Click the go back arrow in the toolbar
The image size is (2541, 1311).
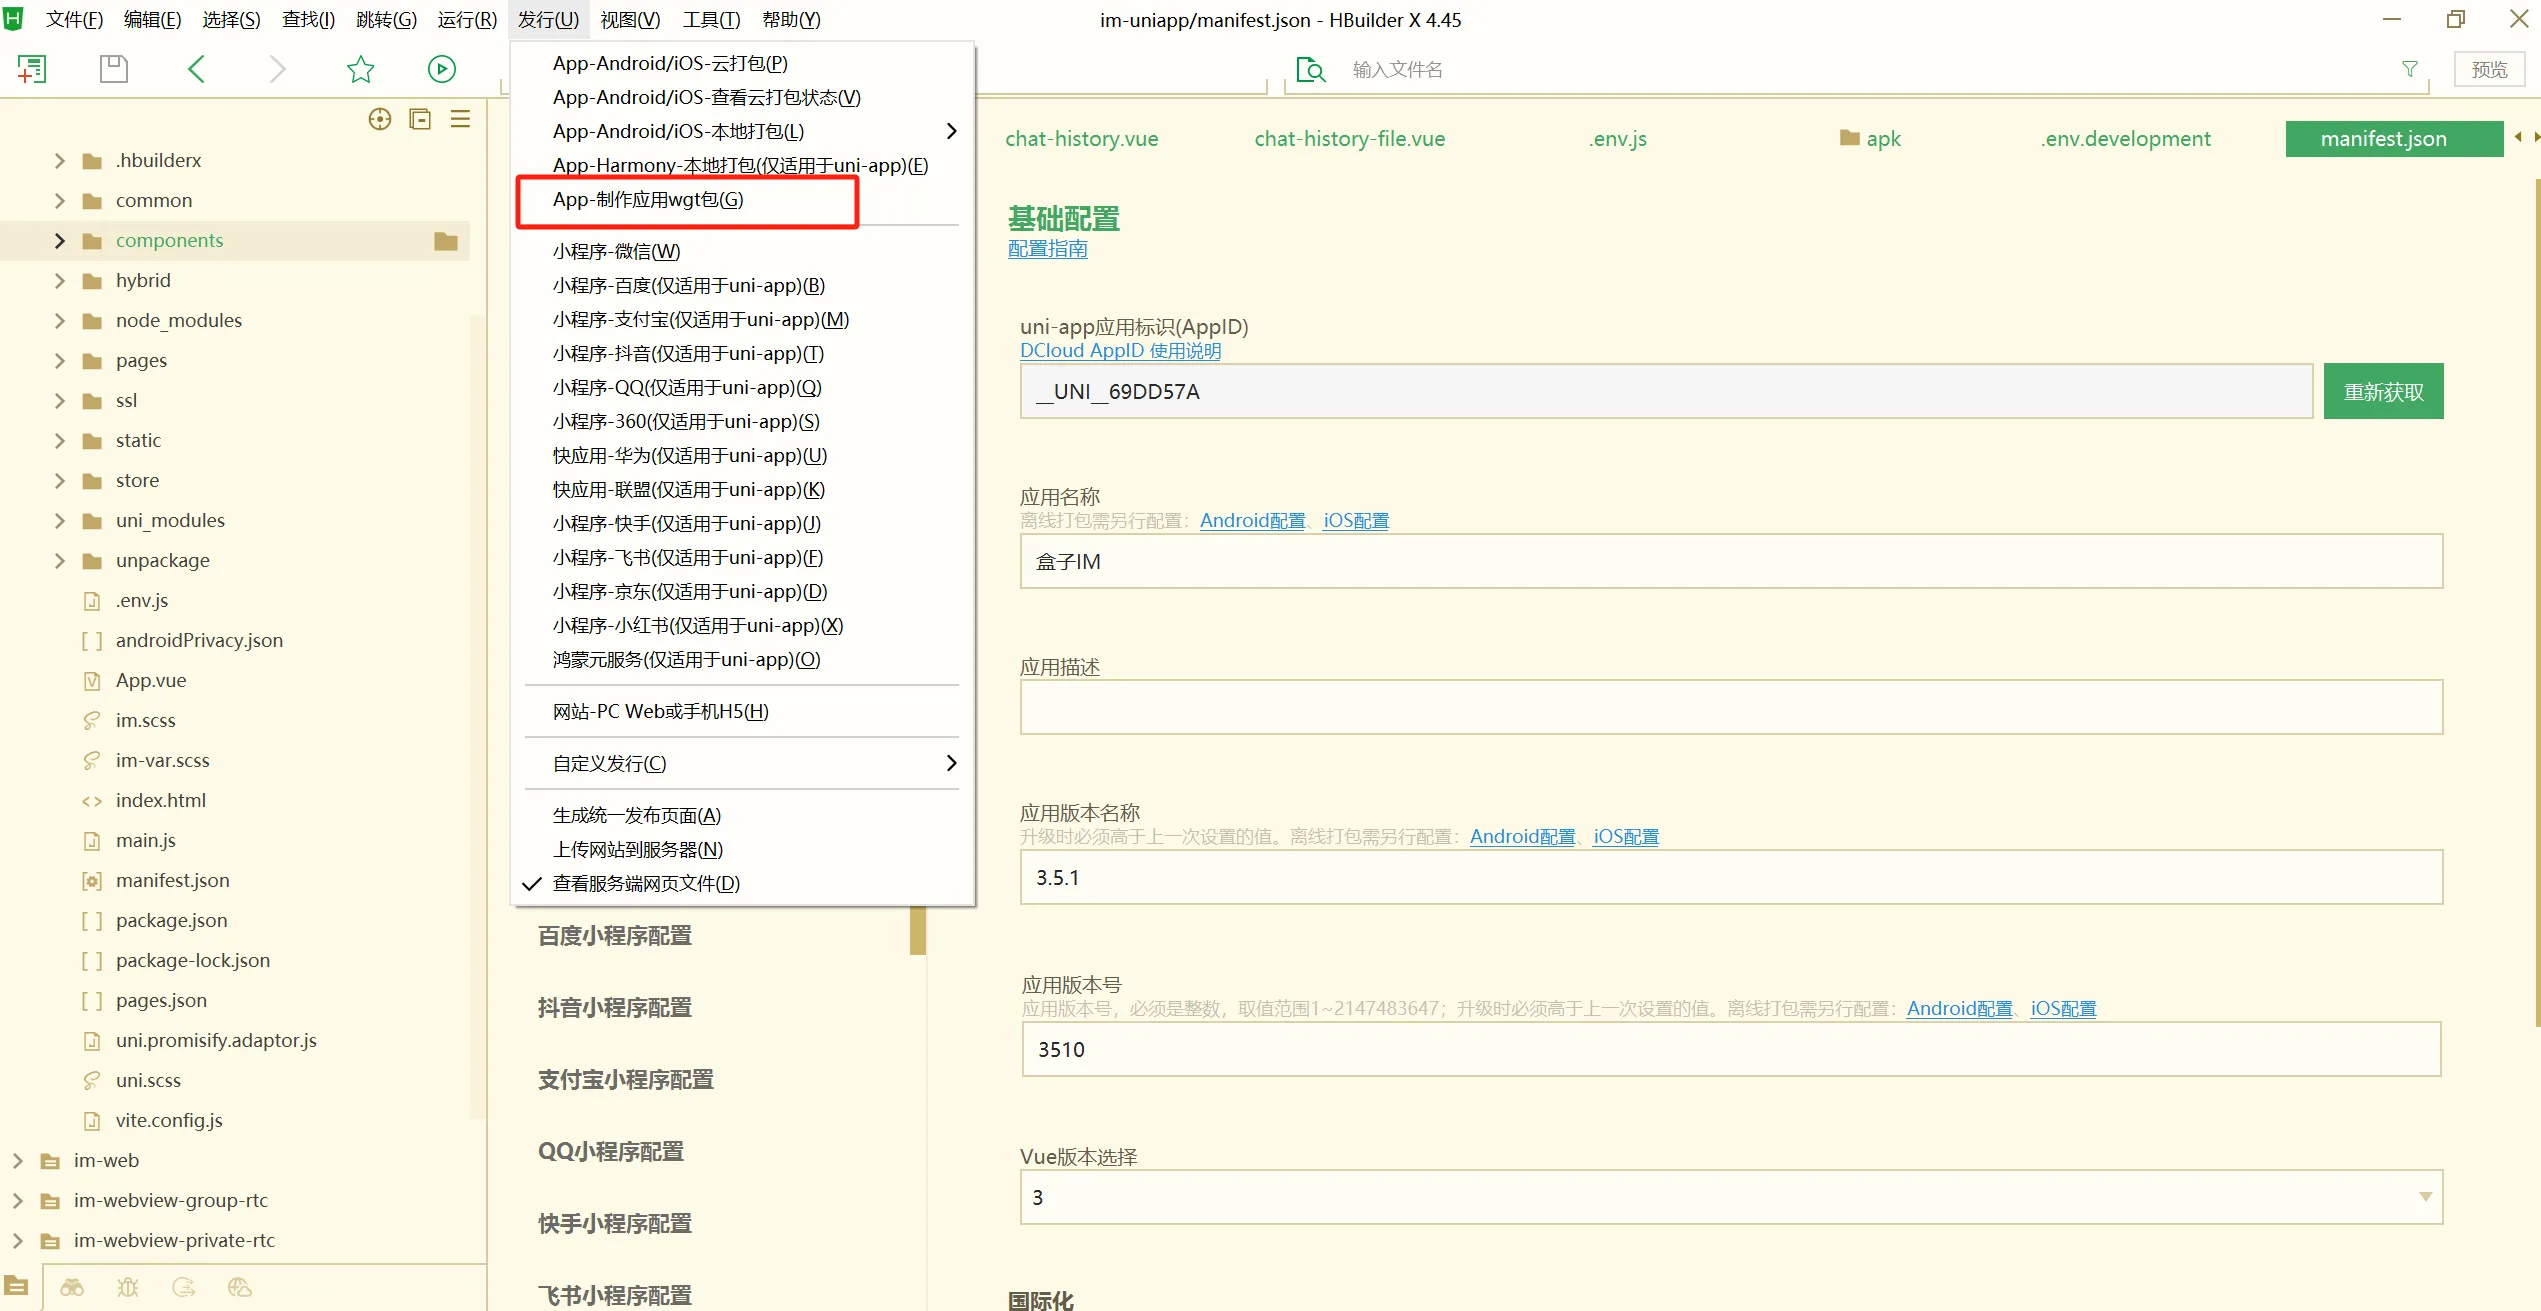point(196,69)
